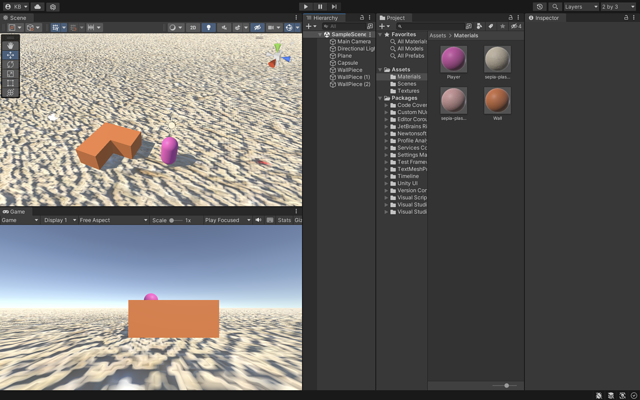Open the Package/Asset Store hexagon icon
The width and height of the screenshot is (640, 400).
click(53, 7)
